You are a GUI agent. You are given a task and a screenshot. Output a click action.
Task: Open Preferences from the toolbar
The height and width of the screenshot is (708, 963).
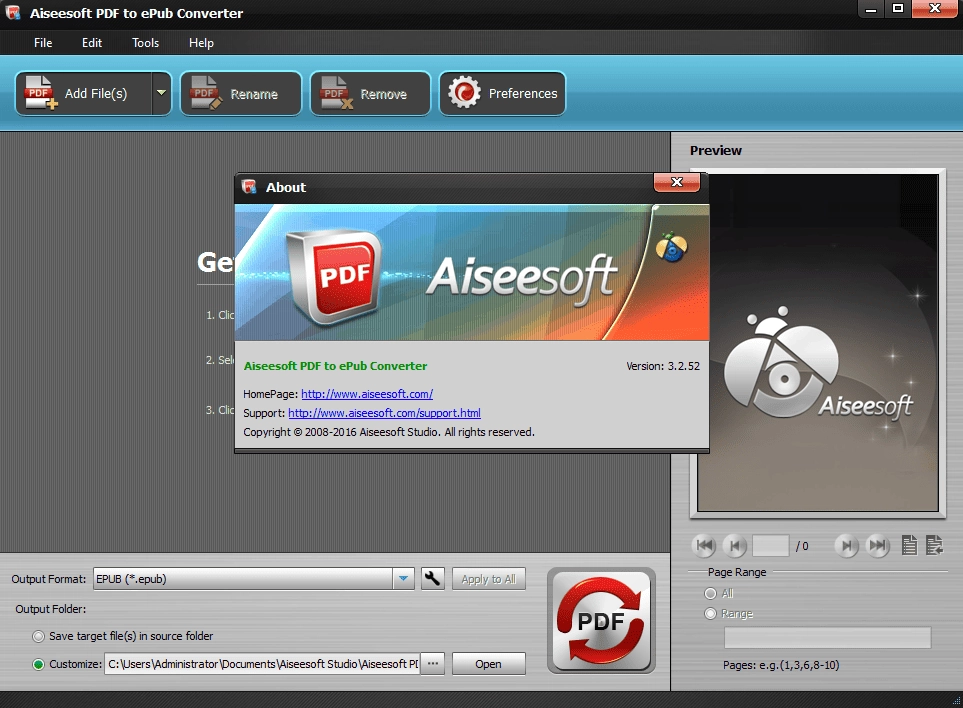pyautogui.click(x=502, y=93)
